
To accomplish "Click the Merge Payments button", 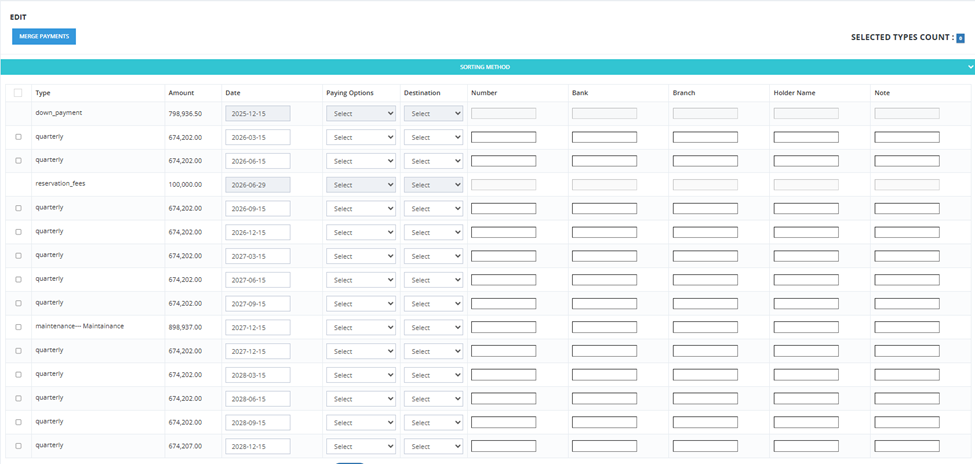I will pos(44,37).
